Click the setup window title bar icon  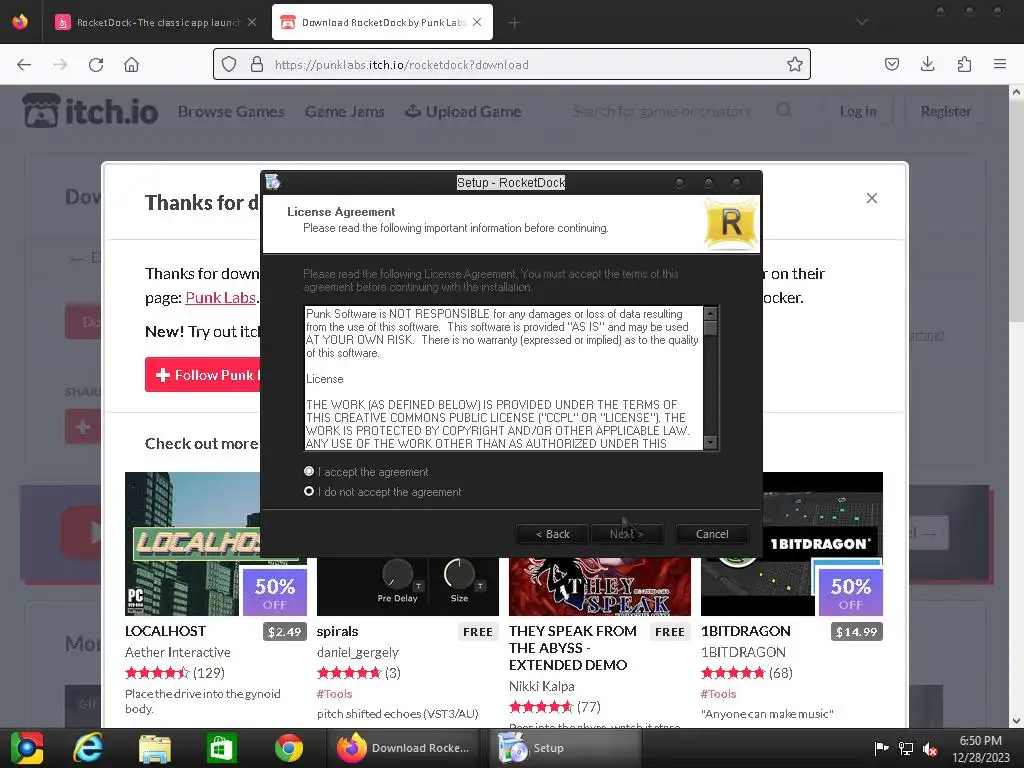[x=273, y=182]
